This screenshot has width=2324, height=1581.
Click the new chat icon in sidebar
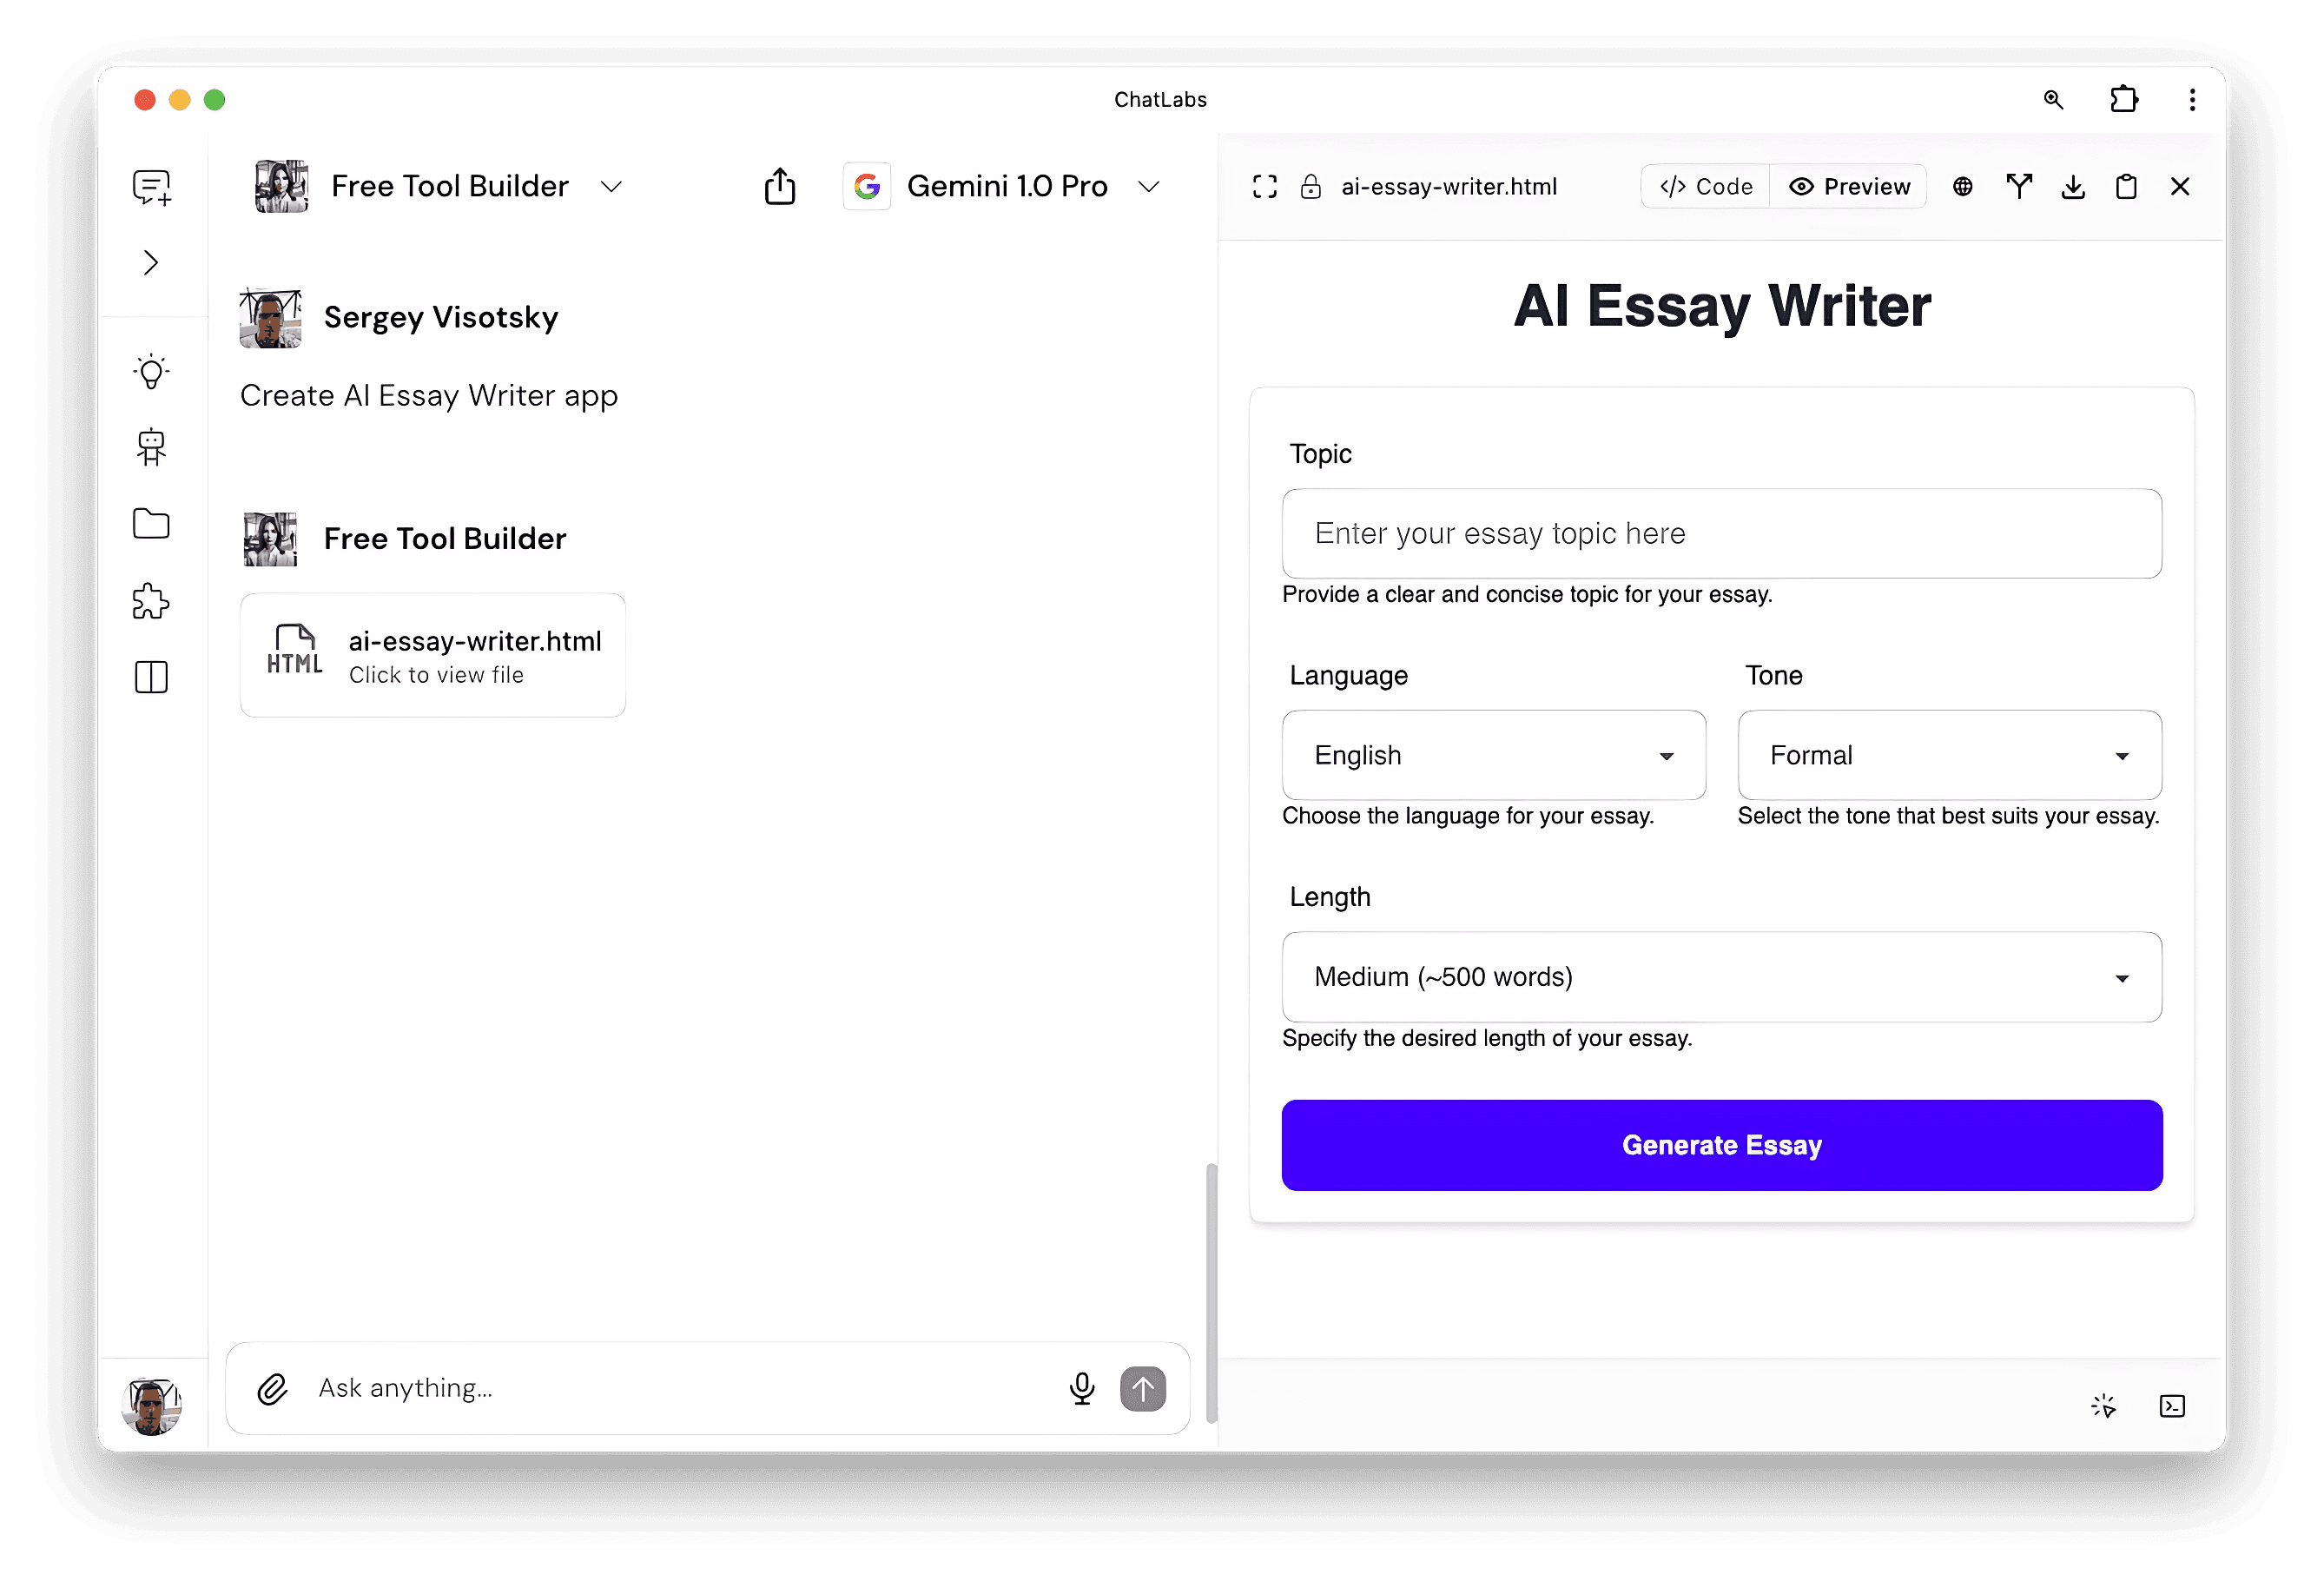[x=152, y=187]
